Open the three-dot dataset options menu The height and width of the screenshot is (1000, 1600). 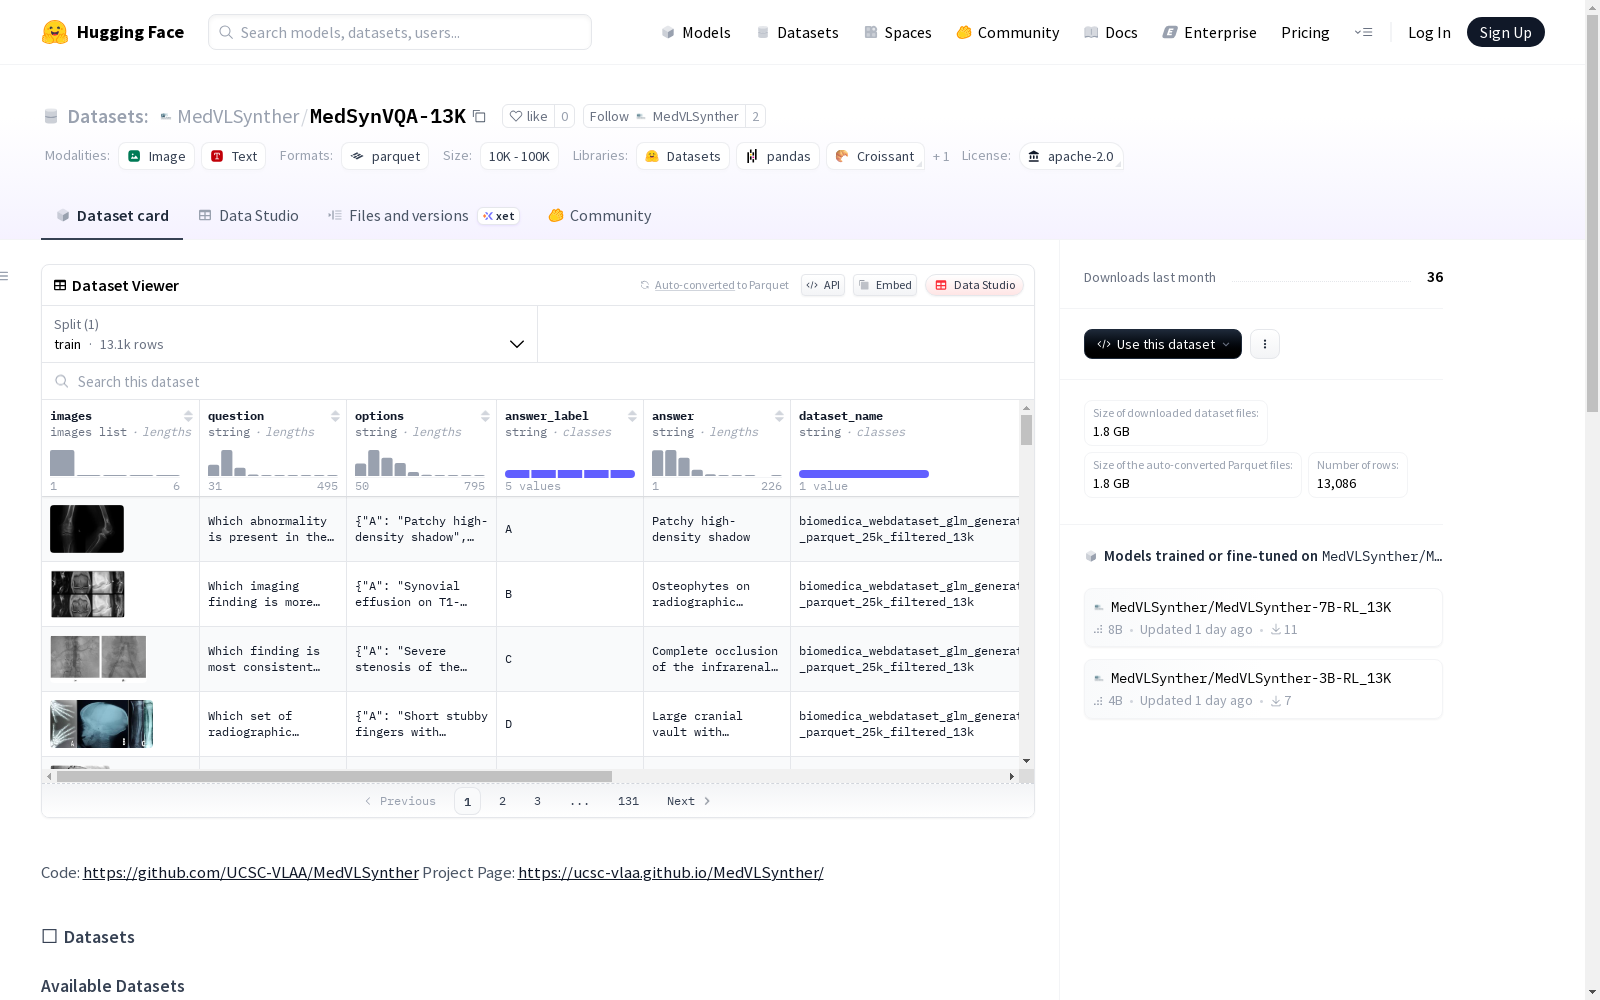[x=1265, y=344]
